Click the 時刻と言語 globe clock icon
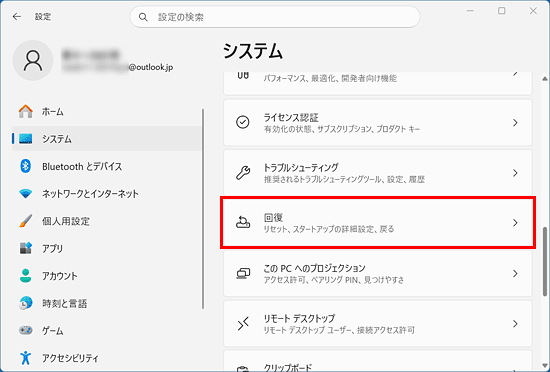 [26, 303]
